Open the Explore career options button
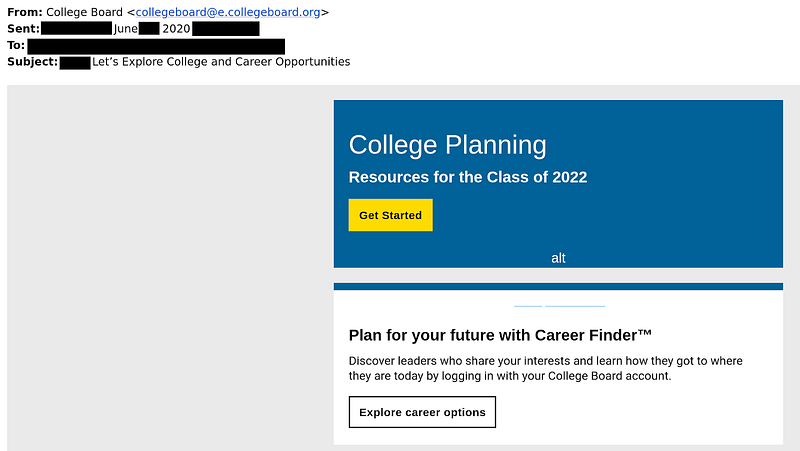This screenshot has width=800, height=451. (422, 412)
